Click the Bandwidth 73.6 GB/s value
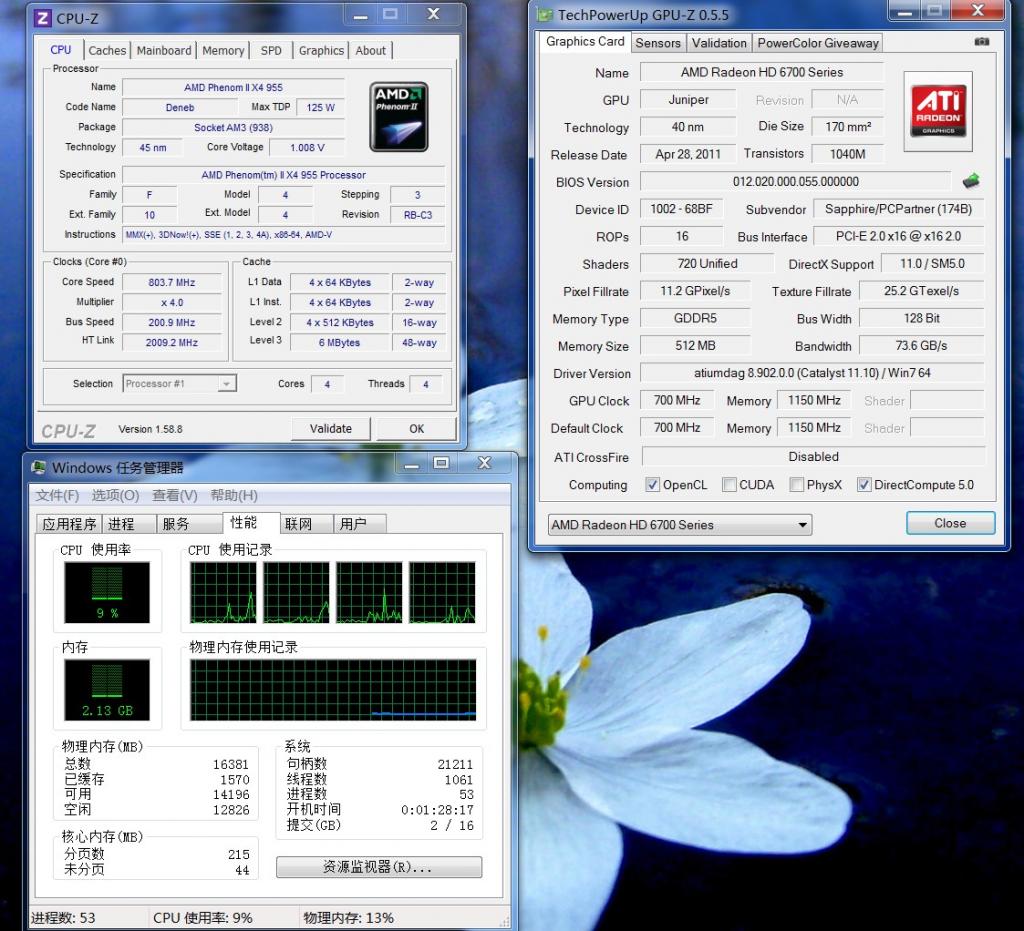This screenshot has height=931, width=1024. [x=921, y=345]
